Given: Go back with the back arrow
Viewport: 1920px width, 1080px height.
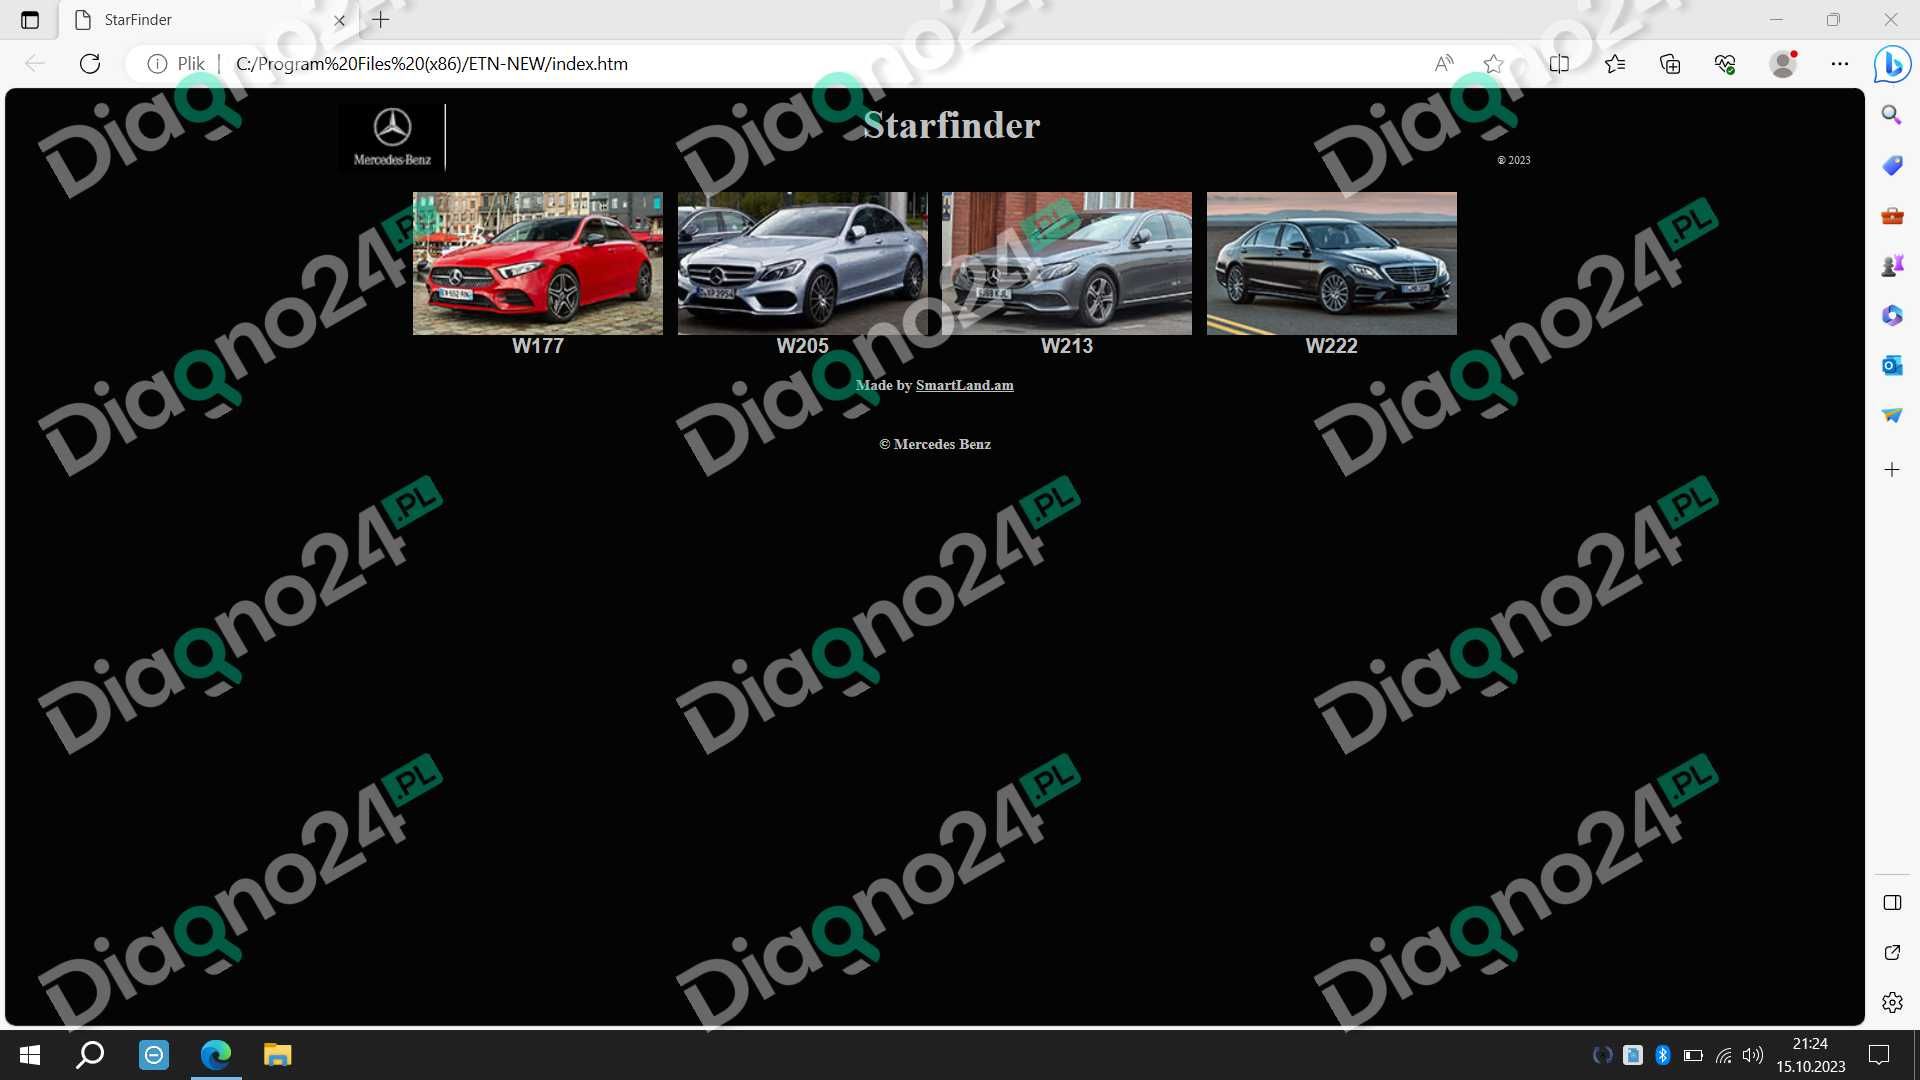Looking at the screenshot, I should (35, 64).
